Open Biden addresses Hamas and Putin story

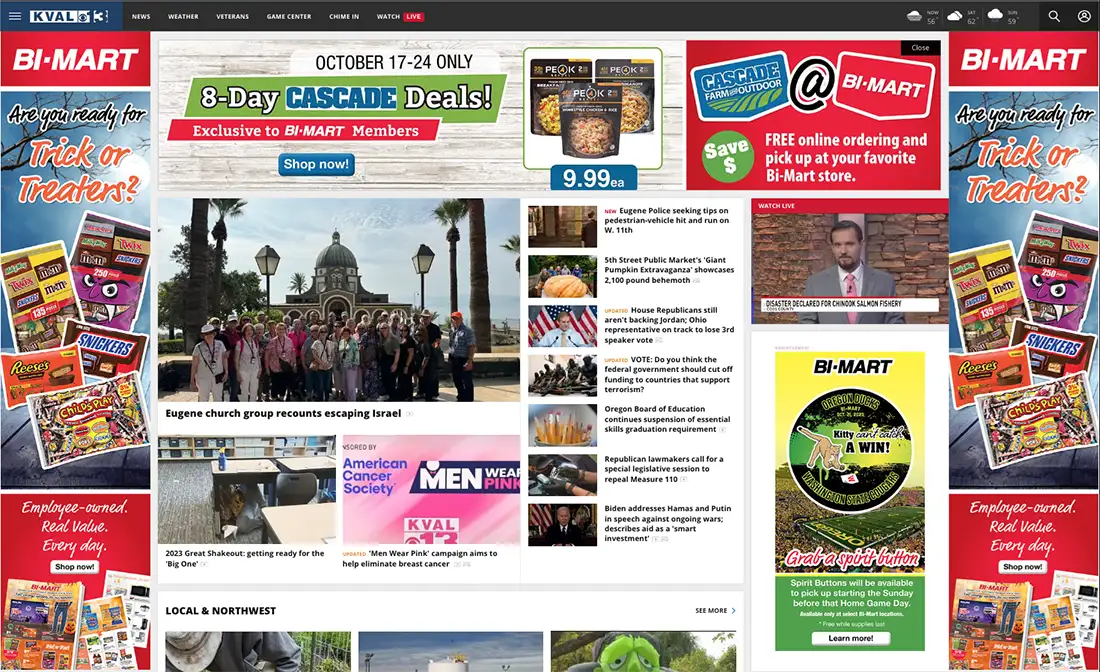[667, 524]
